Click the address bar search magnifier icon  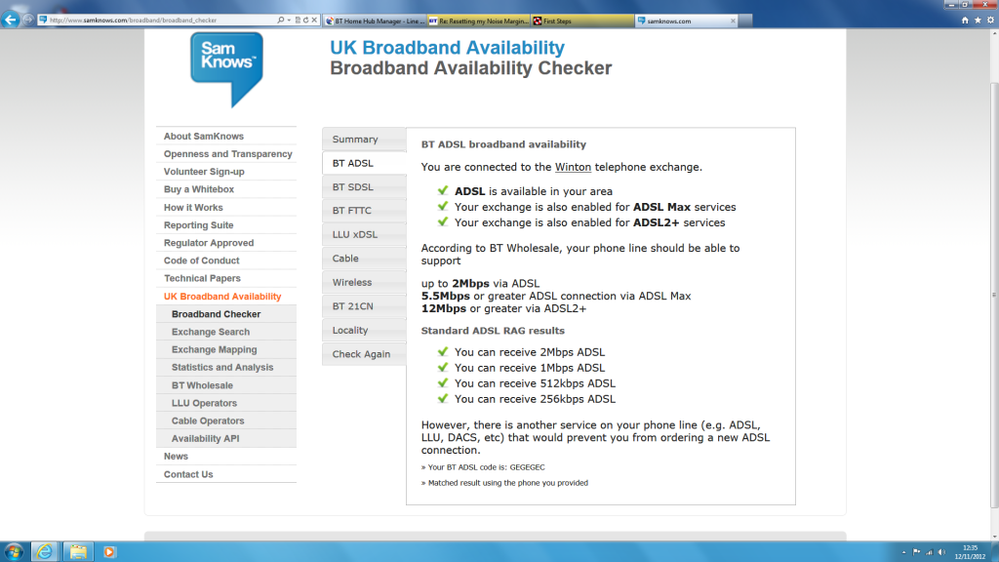pos(280,20)
